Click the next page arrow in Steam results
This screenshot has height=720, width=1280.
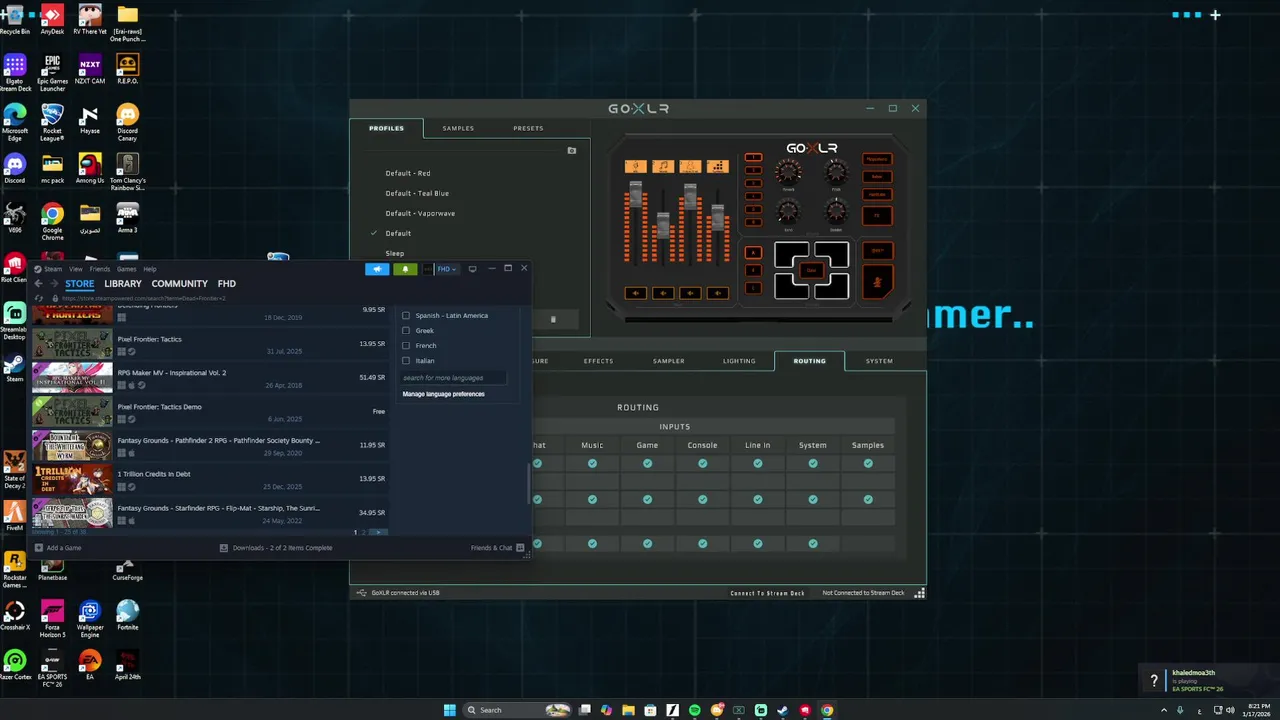pos(378,533)
